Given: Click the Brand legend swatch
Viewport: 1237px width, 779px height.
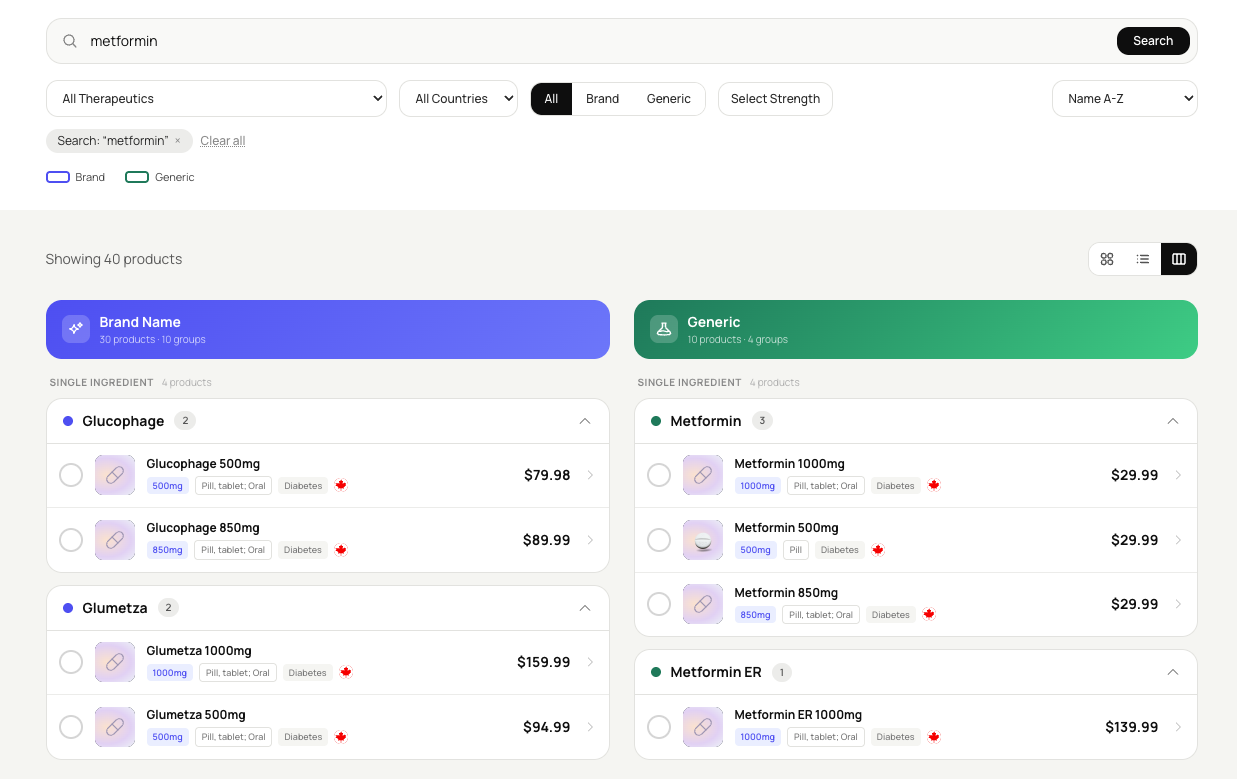Looking at the screenshot, I should 58,177.
